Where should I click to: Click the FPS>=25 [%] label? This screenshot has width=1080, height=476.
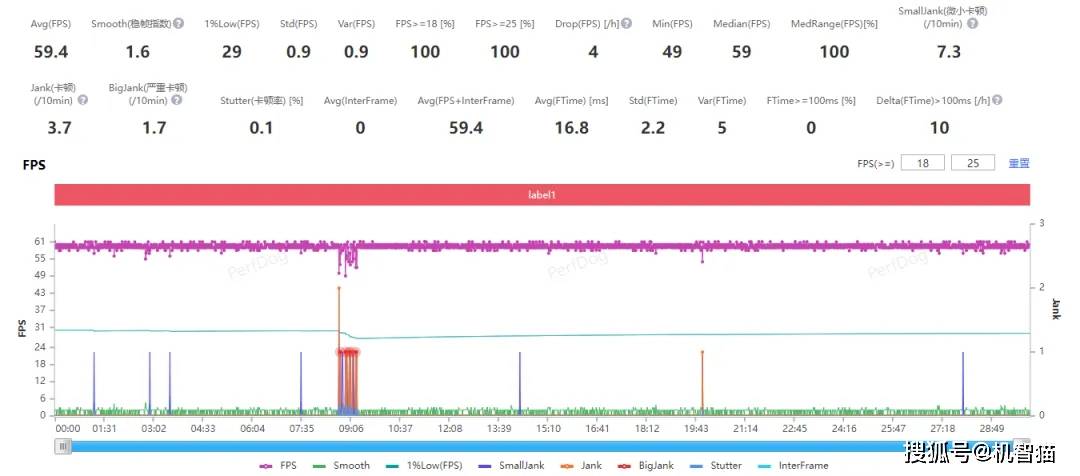[505, 24]
